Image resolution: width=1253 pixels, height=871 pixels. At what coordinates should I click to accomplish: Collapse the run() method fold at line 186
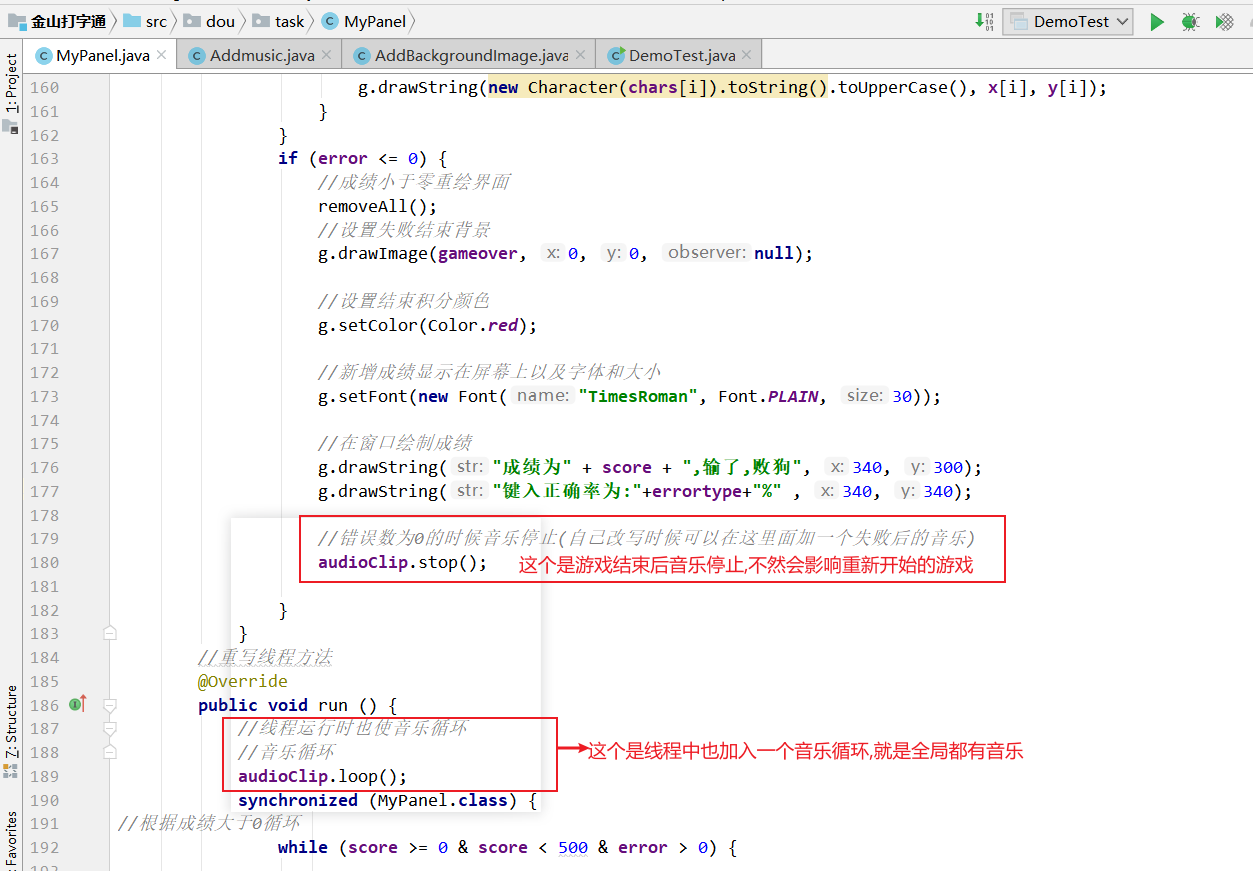[x=110, y=705]
